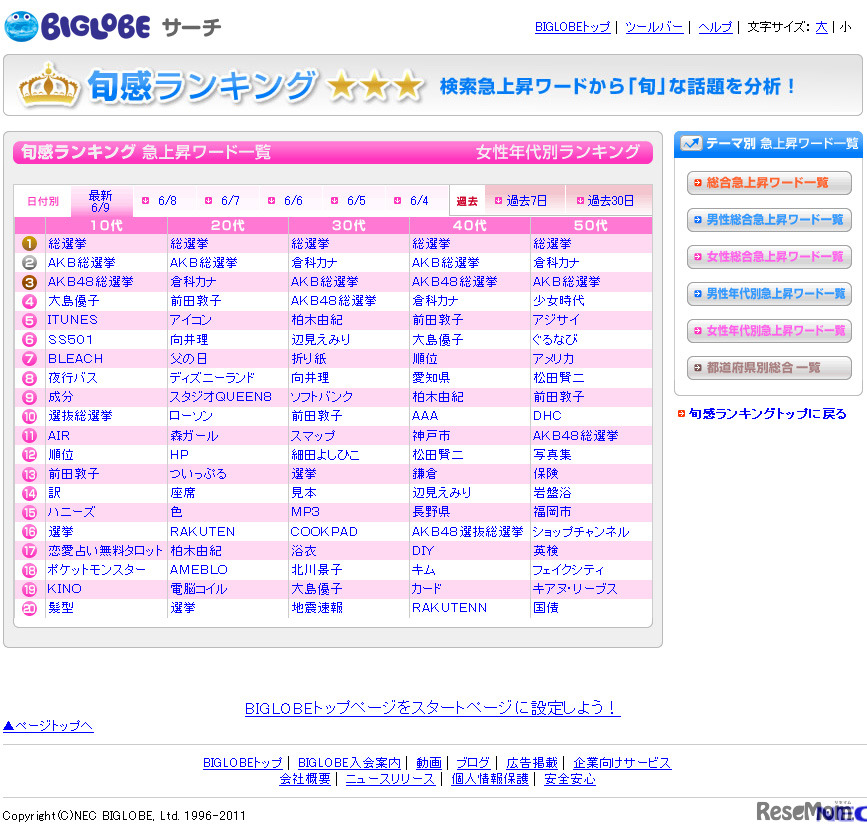The width and height of the screenshot is (867, 834).
Task: Click BIGLOBEトップページをスタートページに設定しよう link
Action: 432,708
